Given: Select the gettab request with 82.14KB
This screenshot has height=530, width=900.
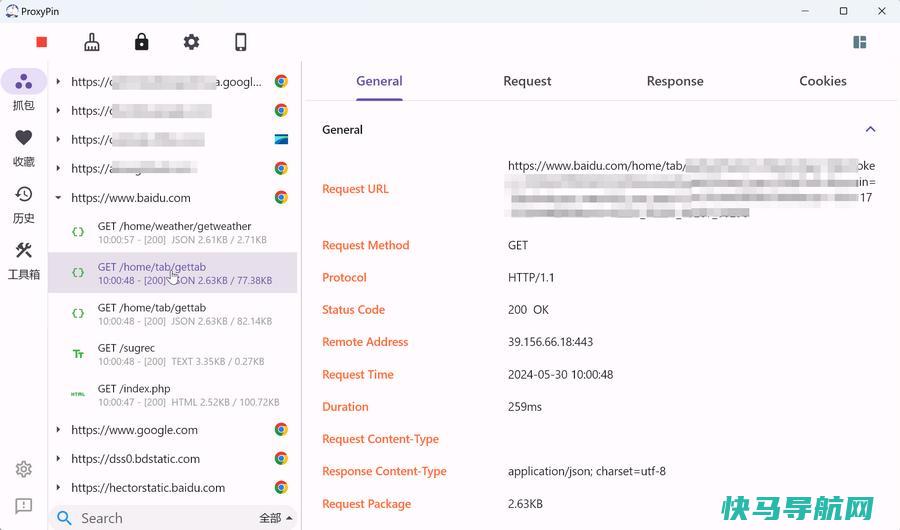Looking at the screenshot, I should click(x=172, y=314).
